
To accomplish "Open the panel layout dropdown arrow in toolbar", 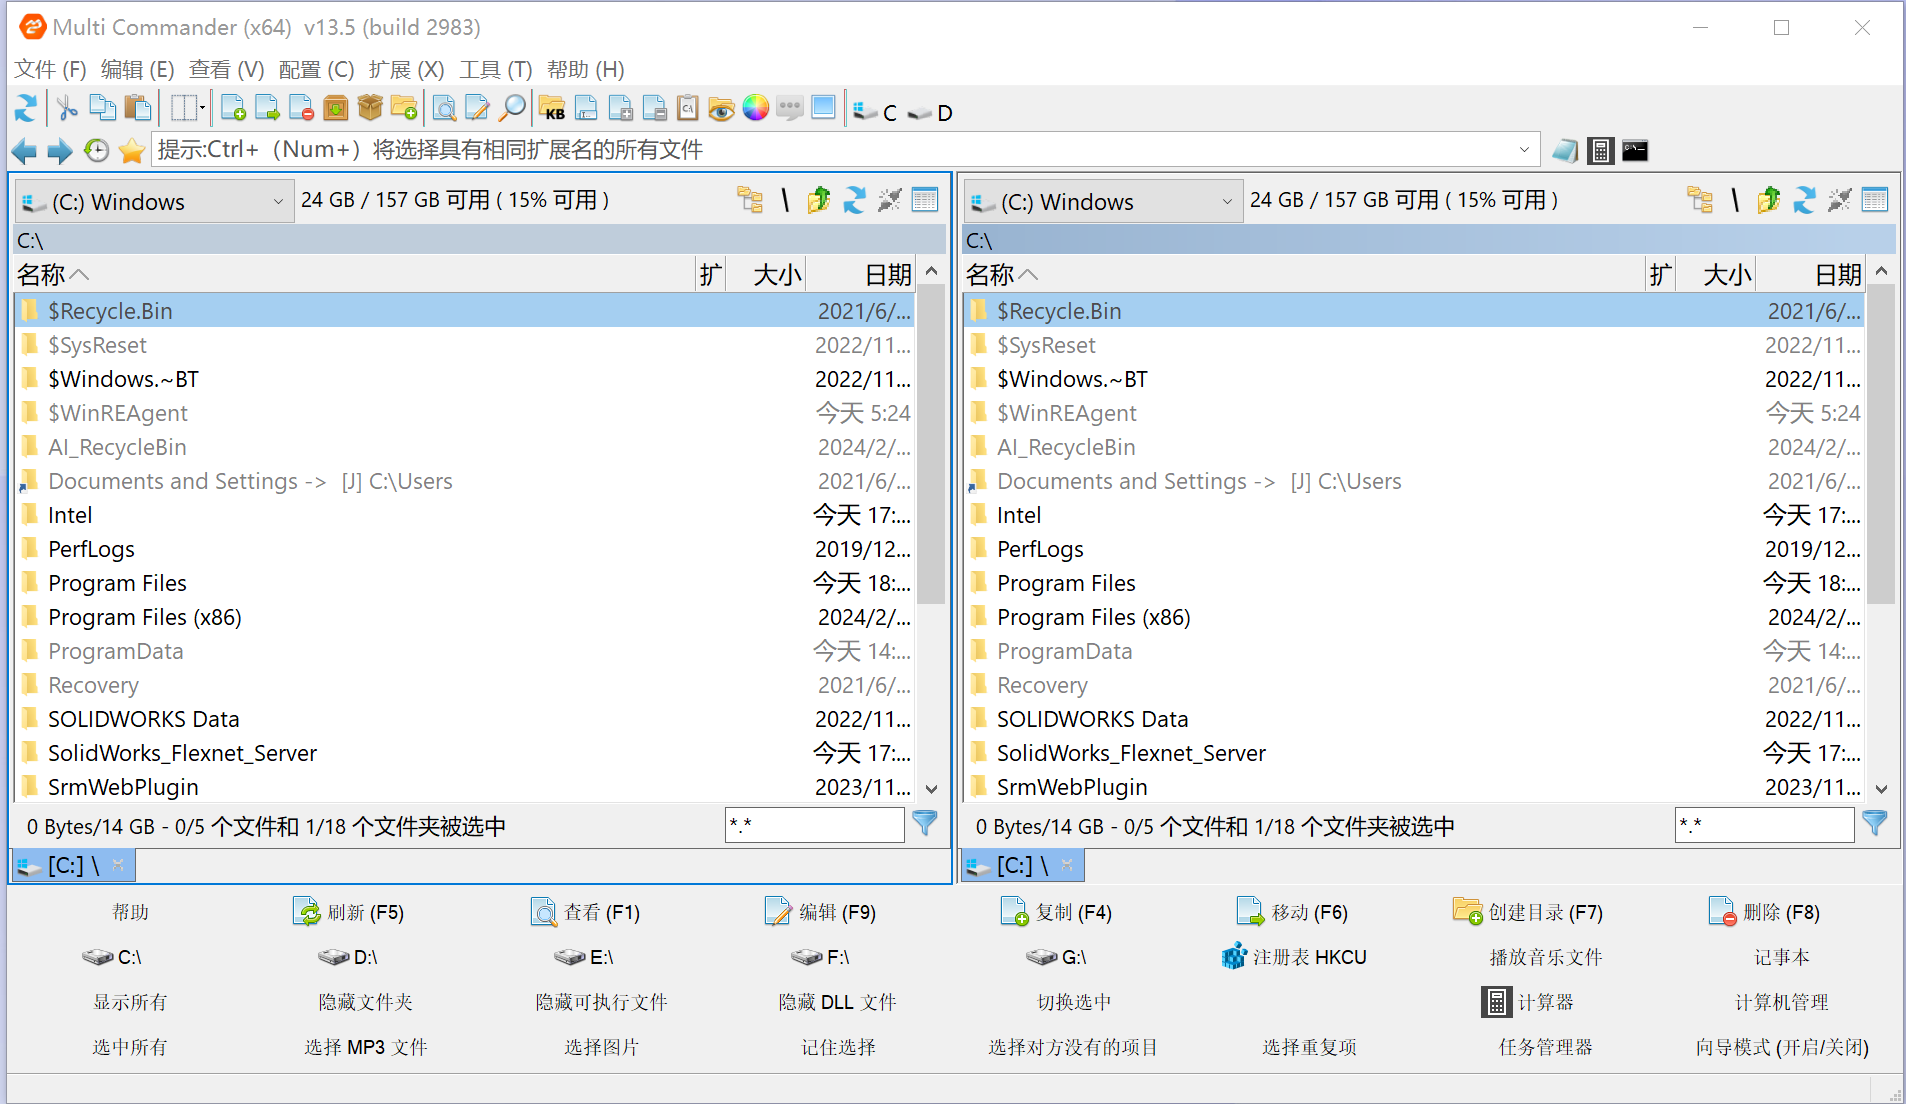I will (x=203, y=108).
